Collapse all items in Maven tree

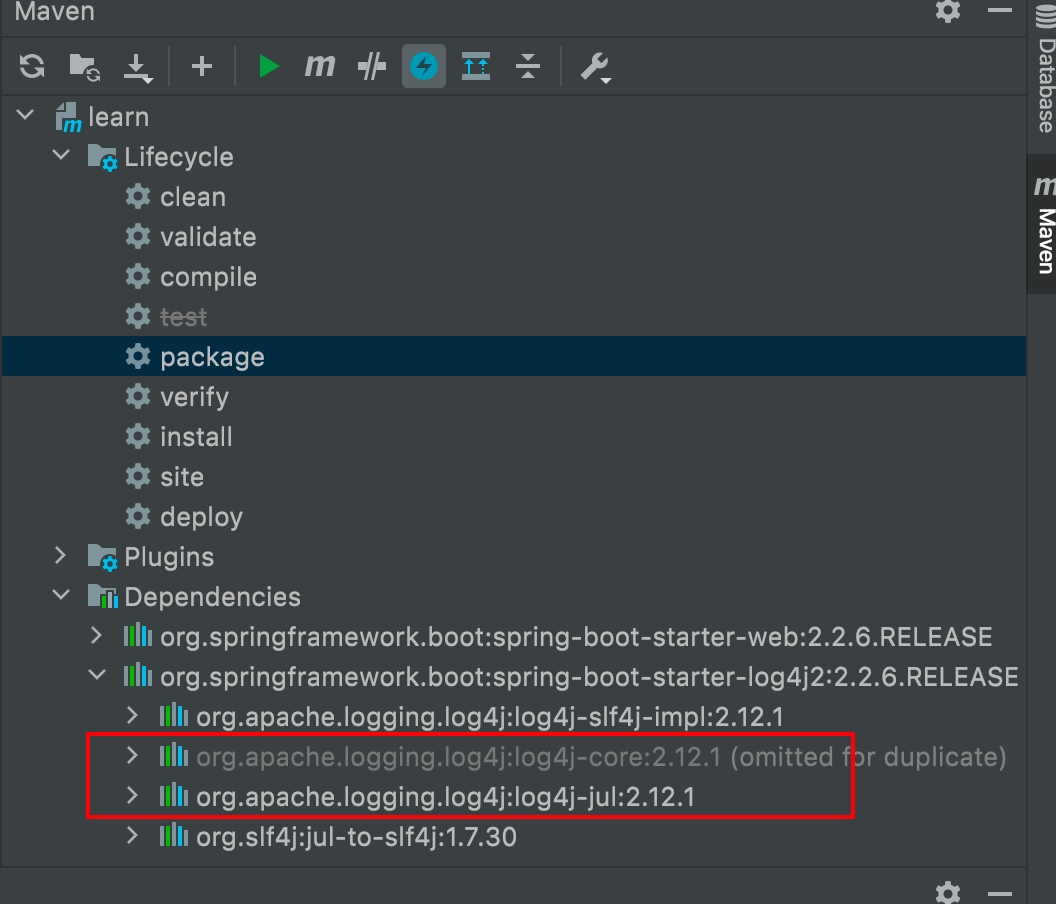pyautogui.click(x=527, y=66)
